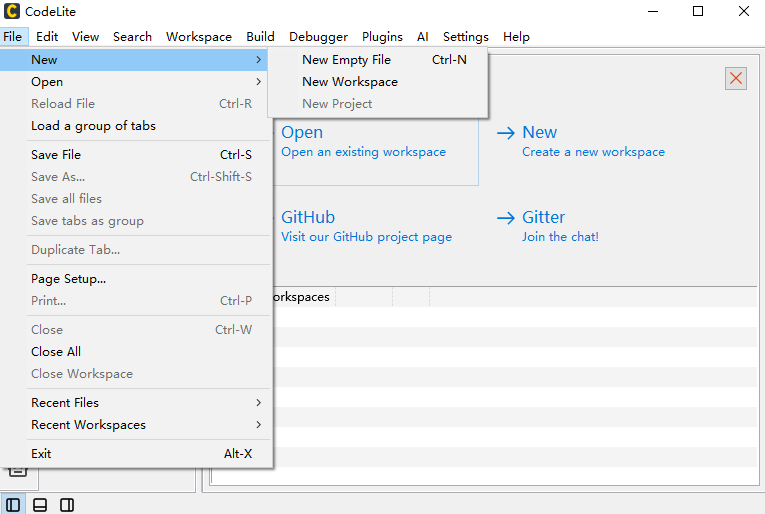This screenshot has width=765, height=514.
Task: Choose Save File
Action: 134,155
